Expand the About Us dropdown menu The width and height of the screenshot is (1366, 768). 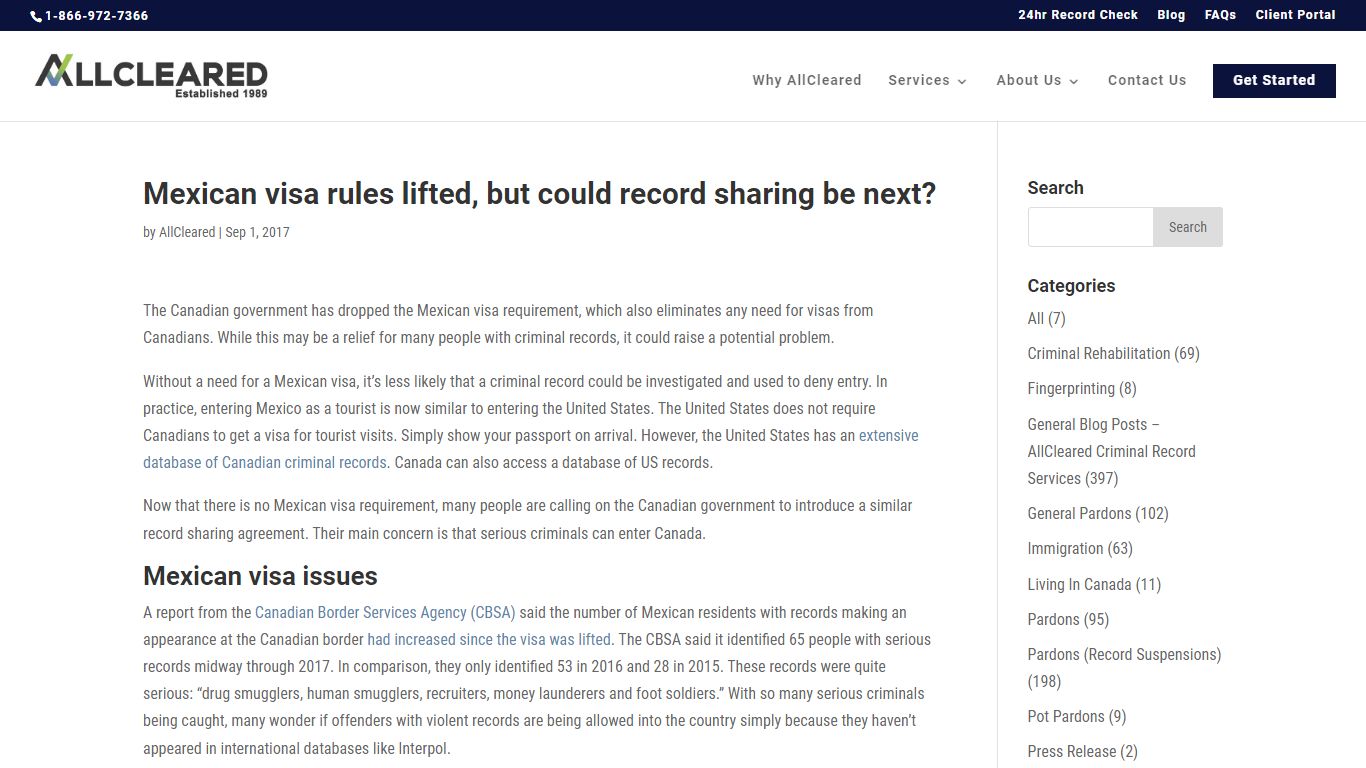coord(1037,80)
